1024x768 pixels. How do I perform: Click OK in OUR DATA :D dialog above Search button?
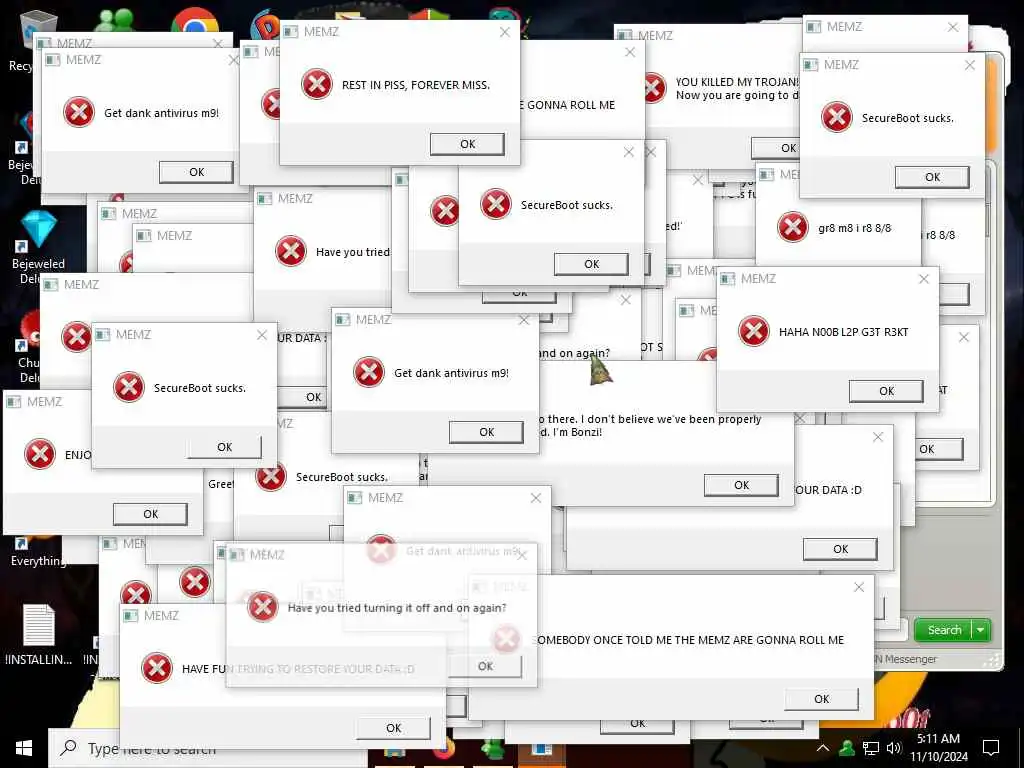[x=840, y=549]
